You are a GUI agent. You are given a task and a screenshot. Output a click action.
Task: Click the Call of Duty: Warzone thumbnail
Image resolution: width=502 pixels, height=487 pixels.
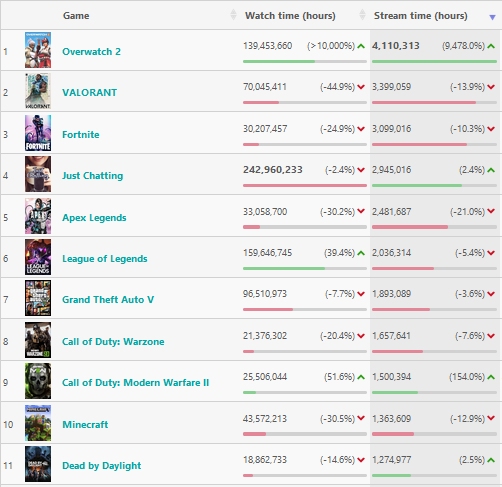(38, 340)
